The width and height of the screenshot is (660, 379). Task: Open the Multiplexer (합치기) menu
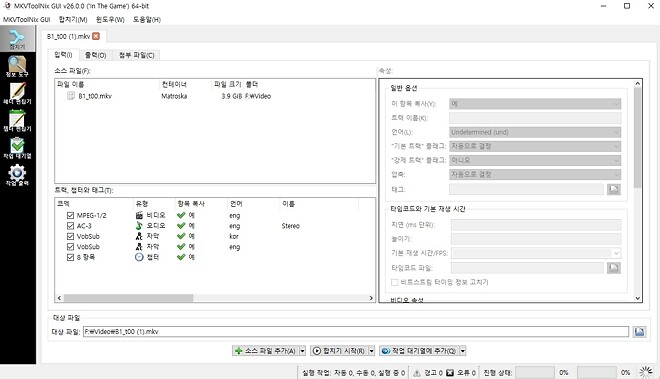pyautogui.click(x=73, y=19)
